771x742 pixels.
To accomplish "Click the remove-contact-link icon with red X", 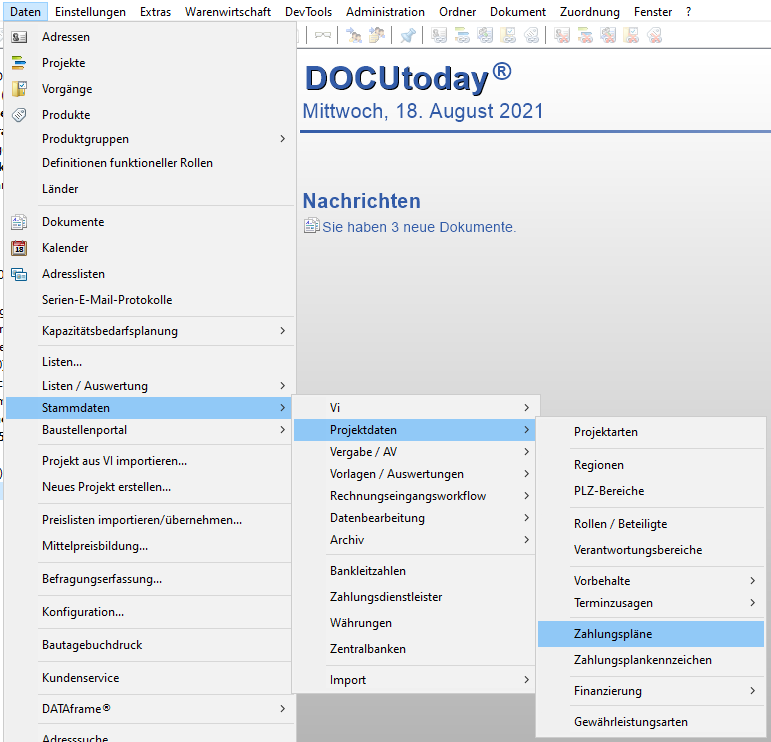I will coord(608,35).
